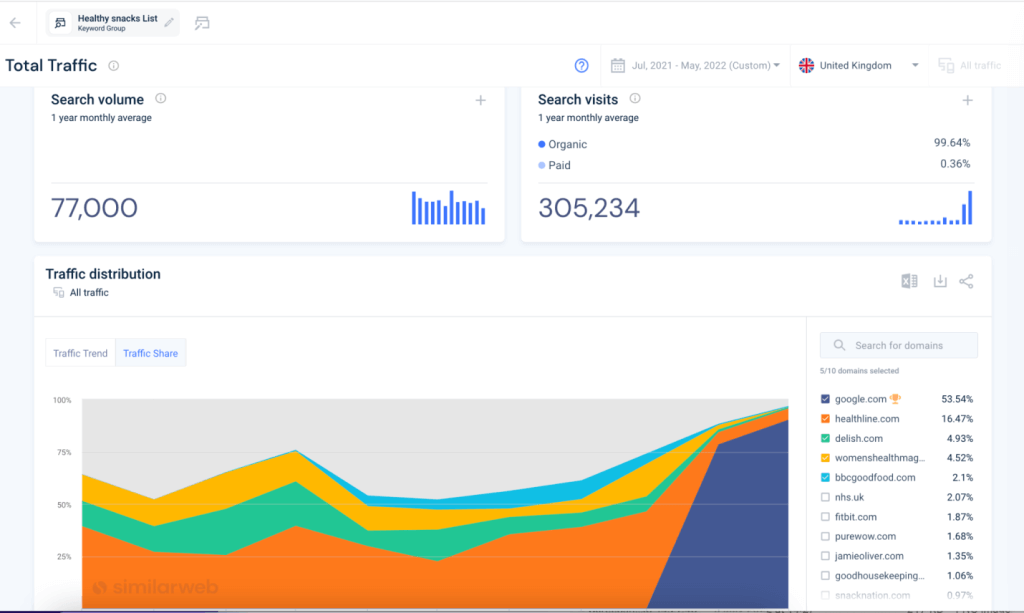Expand the Jul 2021 - May 2022 date range

point(705,65)
